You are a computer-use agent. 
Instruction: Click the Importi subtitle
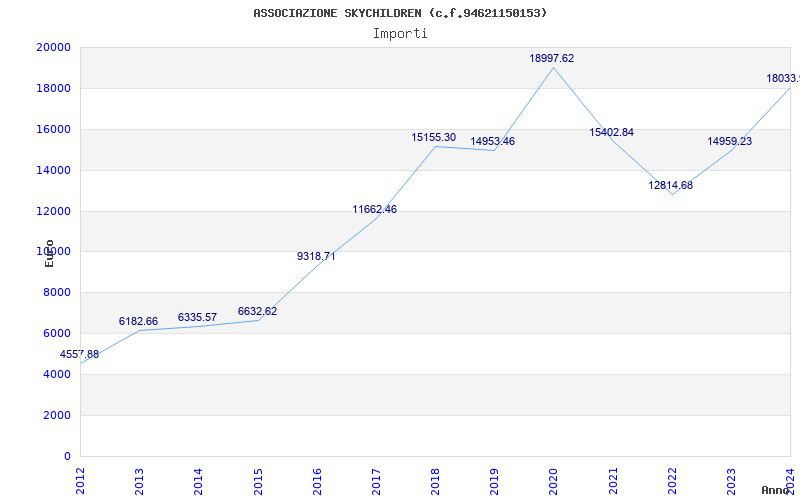point(400,34)
